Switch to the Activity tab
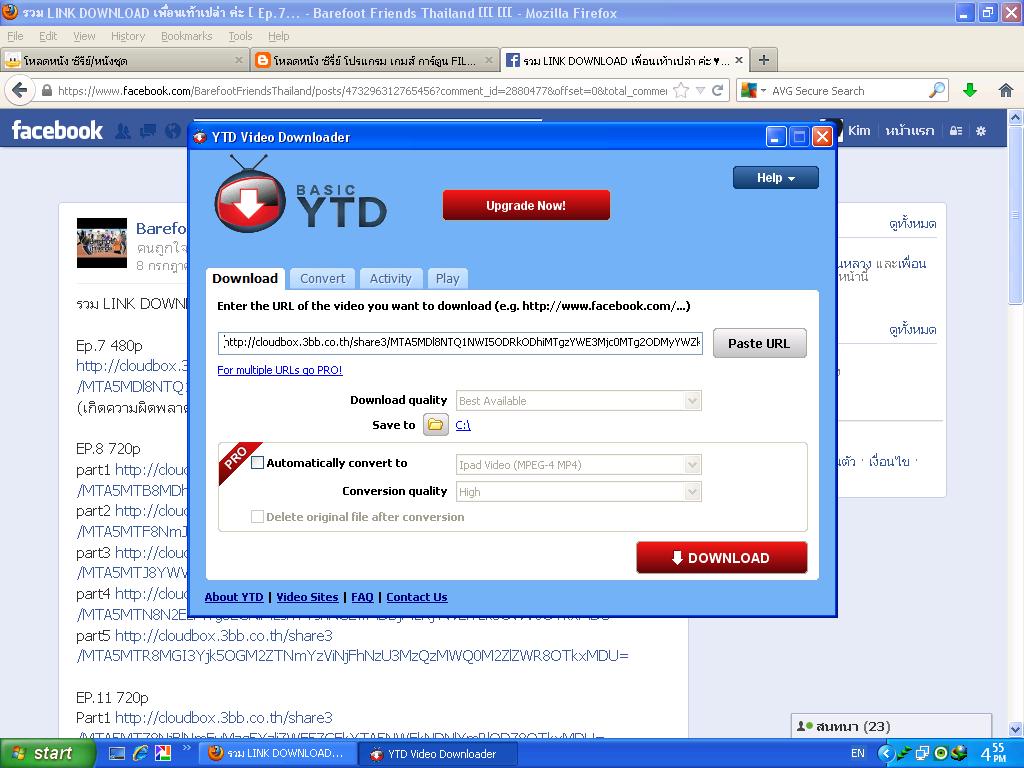The width and height of the screenshot is (1024, 768). pos(391,279)
